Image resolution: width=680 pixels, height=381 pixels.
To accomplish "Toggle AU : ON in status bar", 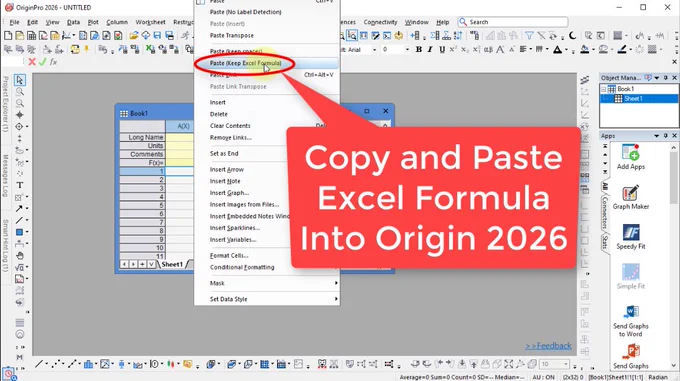I will (x=543, y=377).
